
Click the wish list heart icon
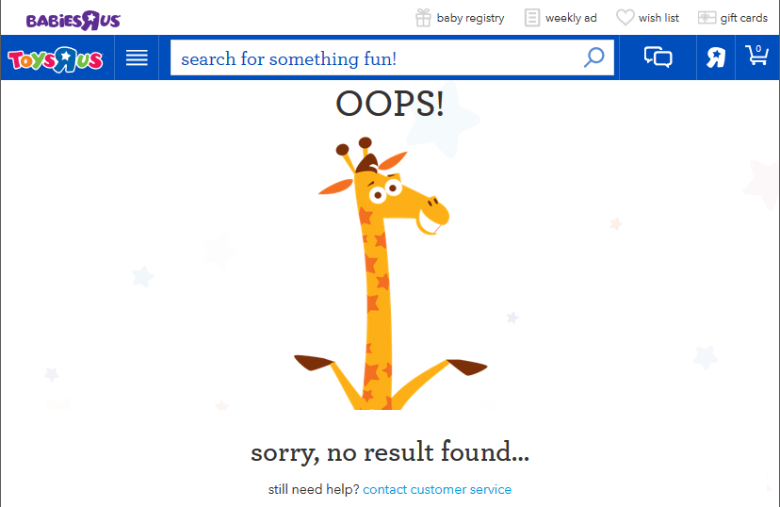click(625, 17)
